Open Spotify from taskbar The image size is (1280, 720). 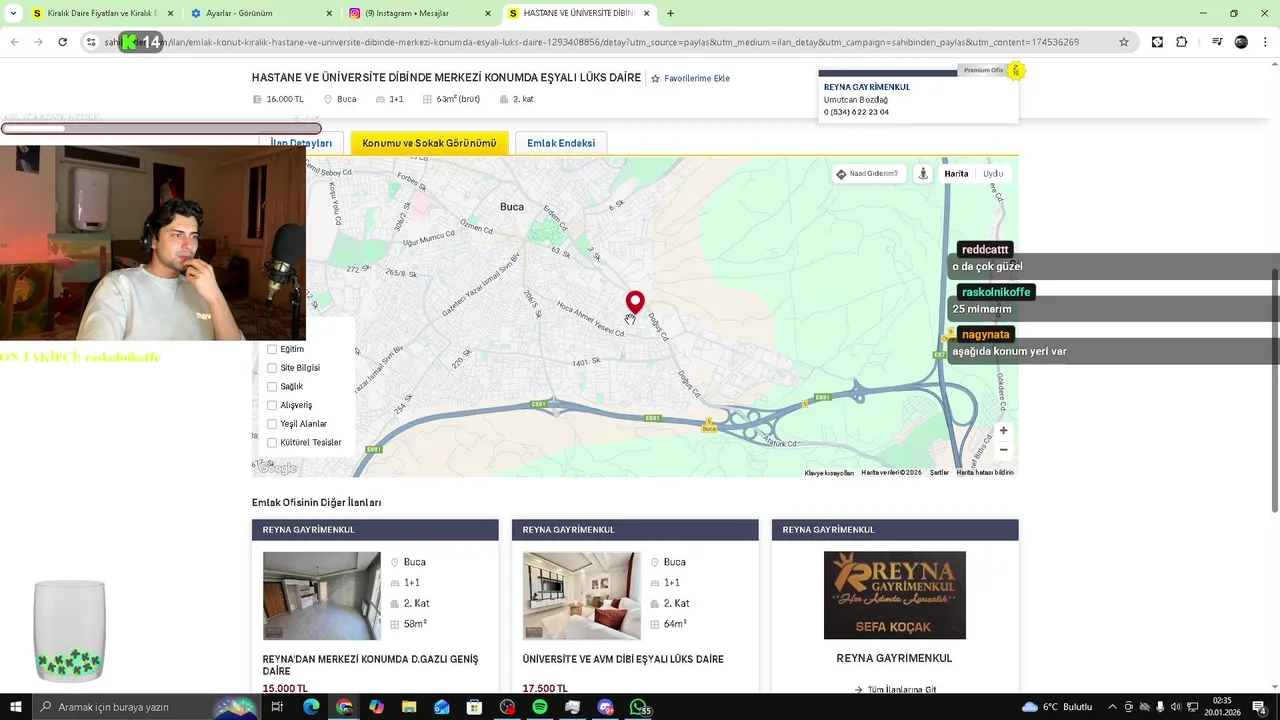coord(540,707)
